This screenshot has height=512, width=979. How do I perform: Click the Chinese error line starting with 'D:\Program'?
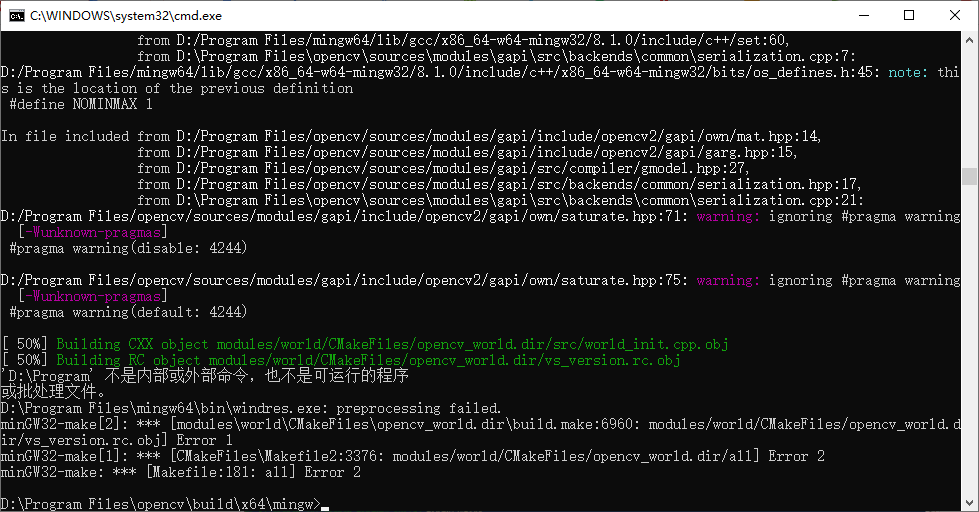coord(205,376)
